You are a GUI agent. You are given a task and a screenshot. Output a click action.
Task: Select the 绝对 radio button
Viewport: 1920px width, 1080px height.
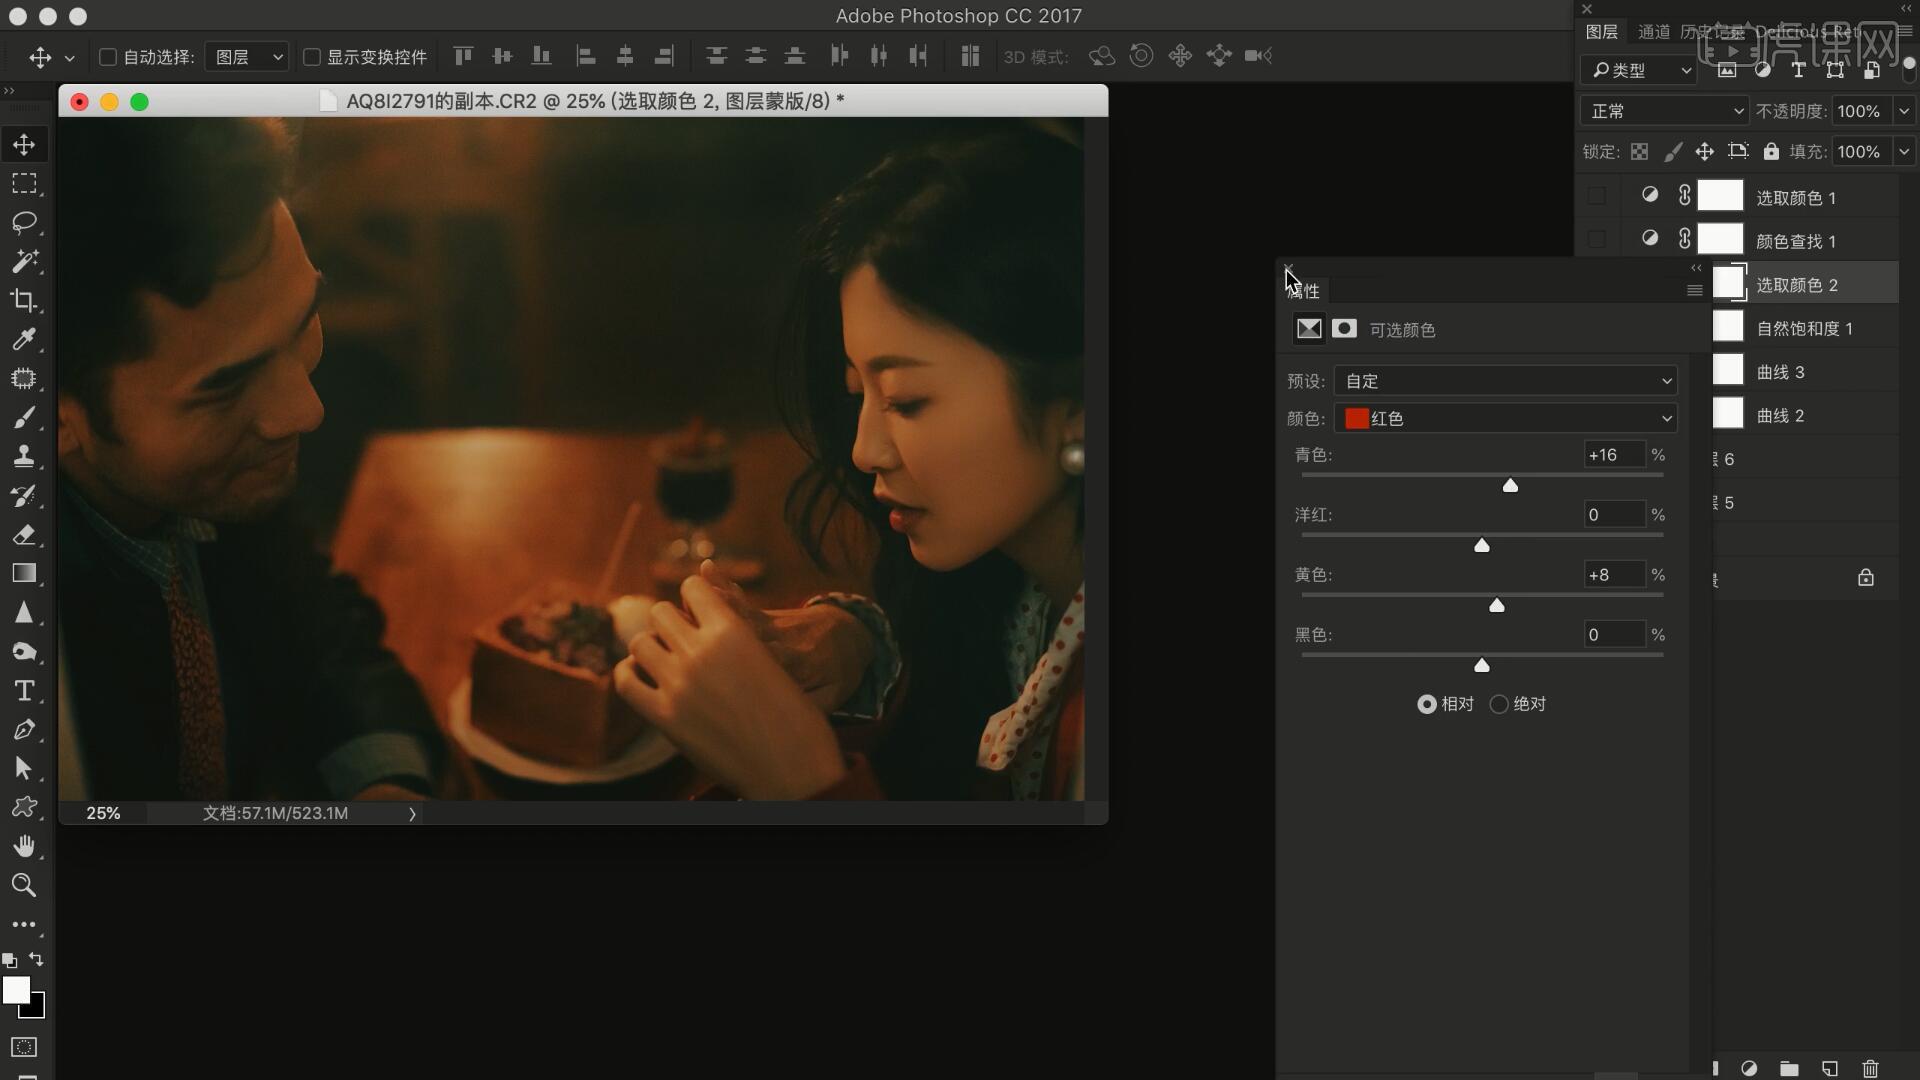click(1499, 704)
